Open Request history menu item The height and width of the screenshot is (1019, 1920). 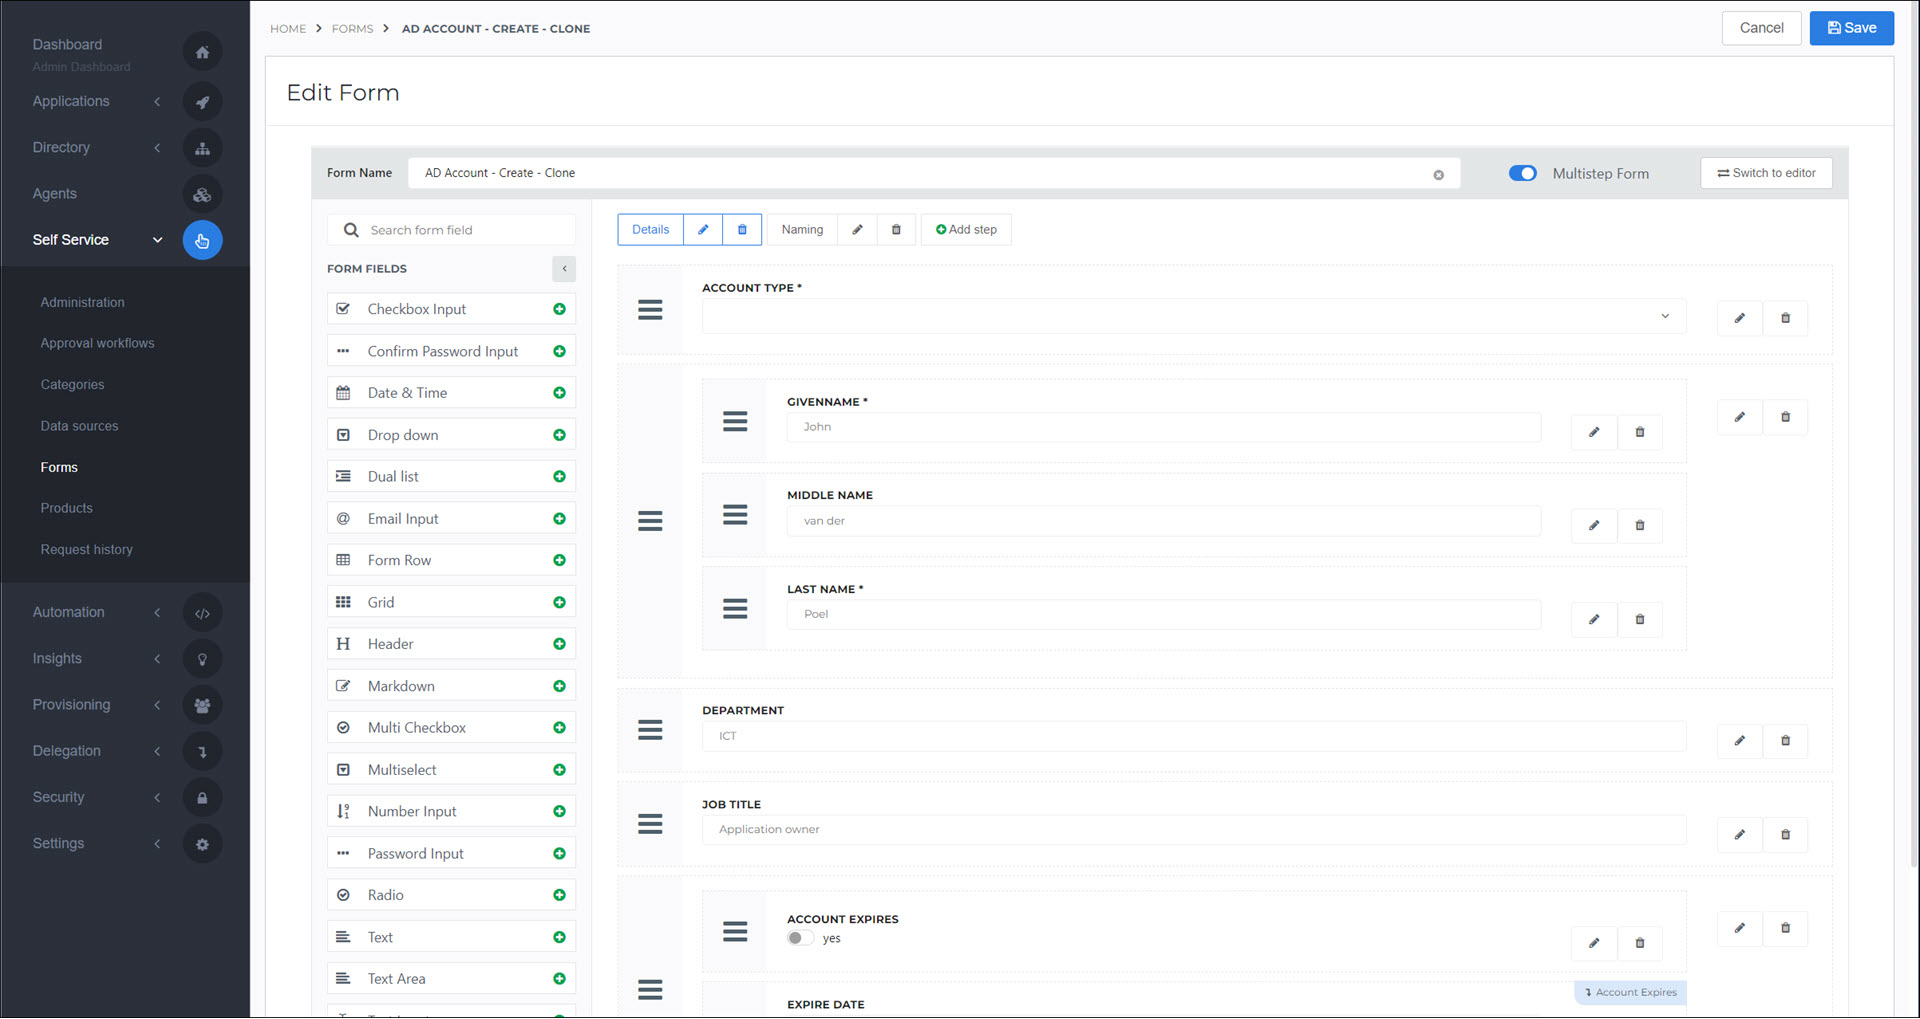click(86, 549)
